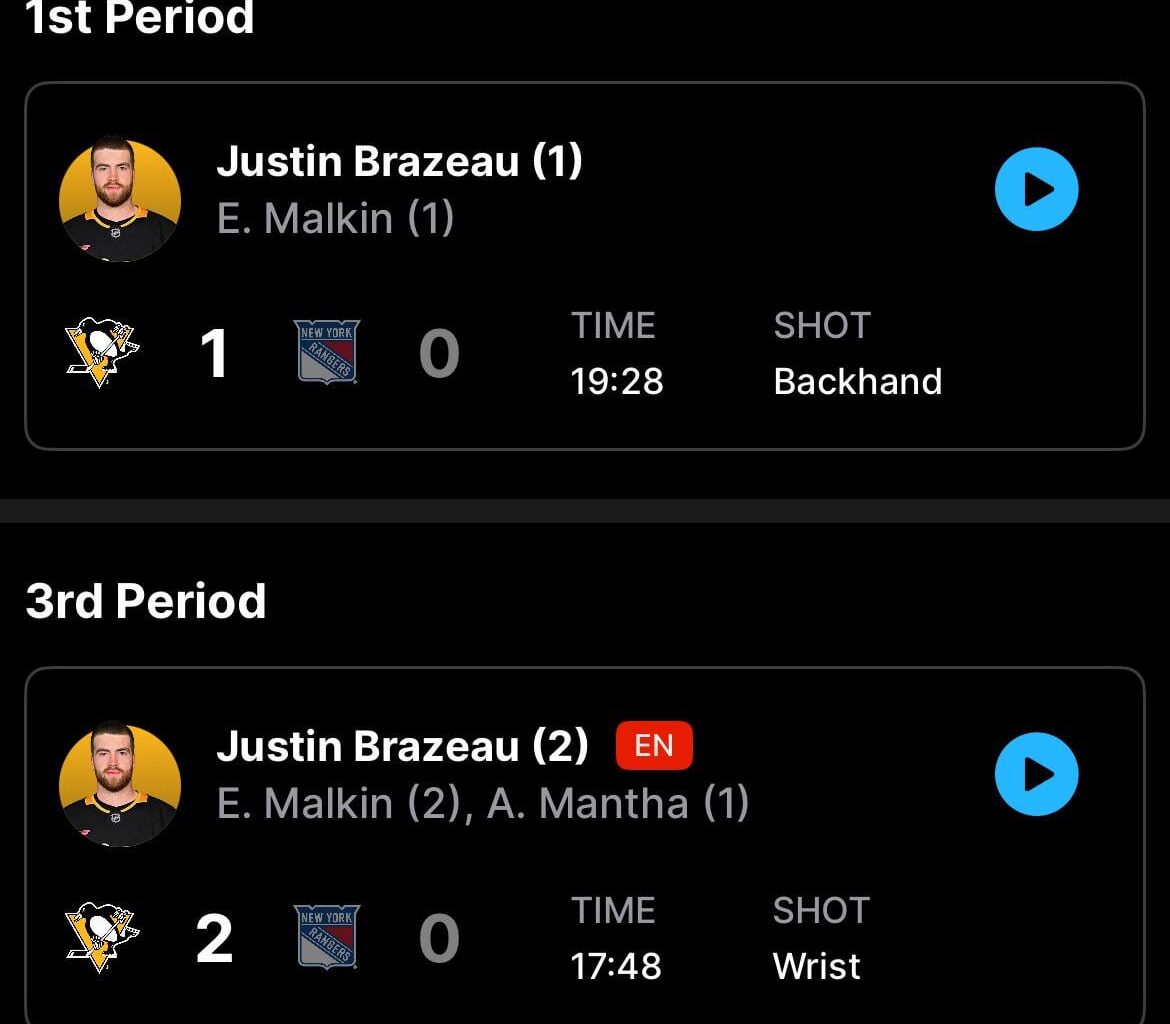Click the score 2 next to Penguins
This screenshot has width=1170, height=1024.
click(213, 938)
